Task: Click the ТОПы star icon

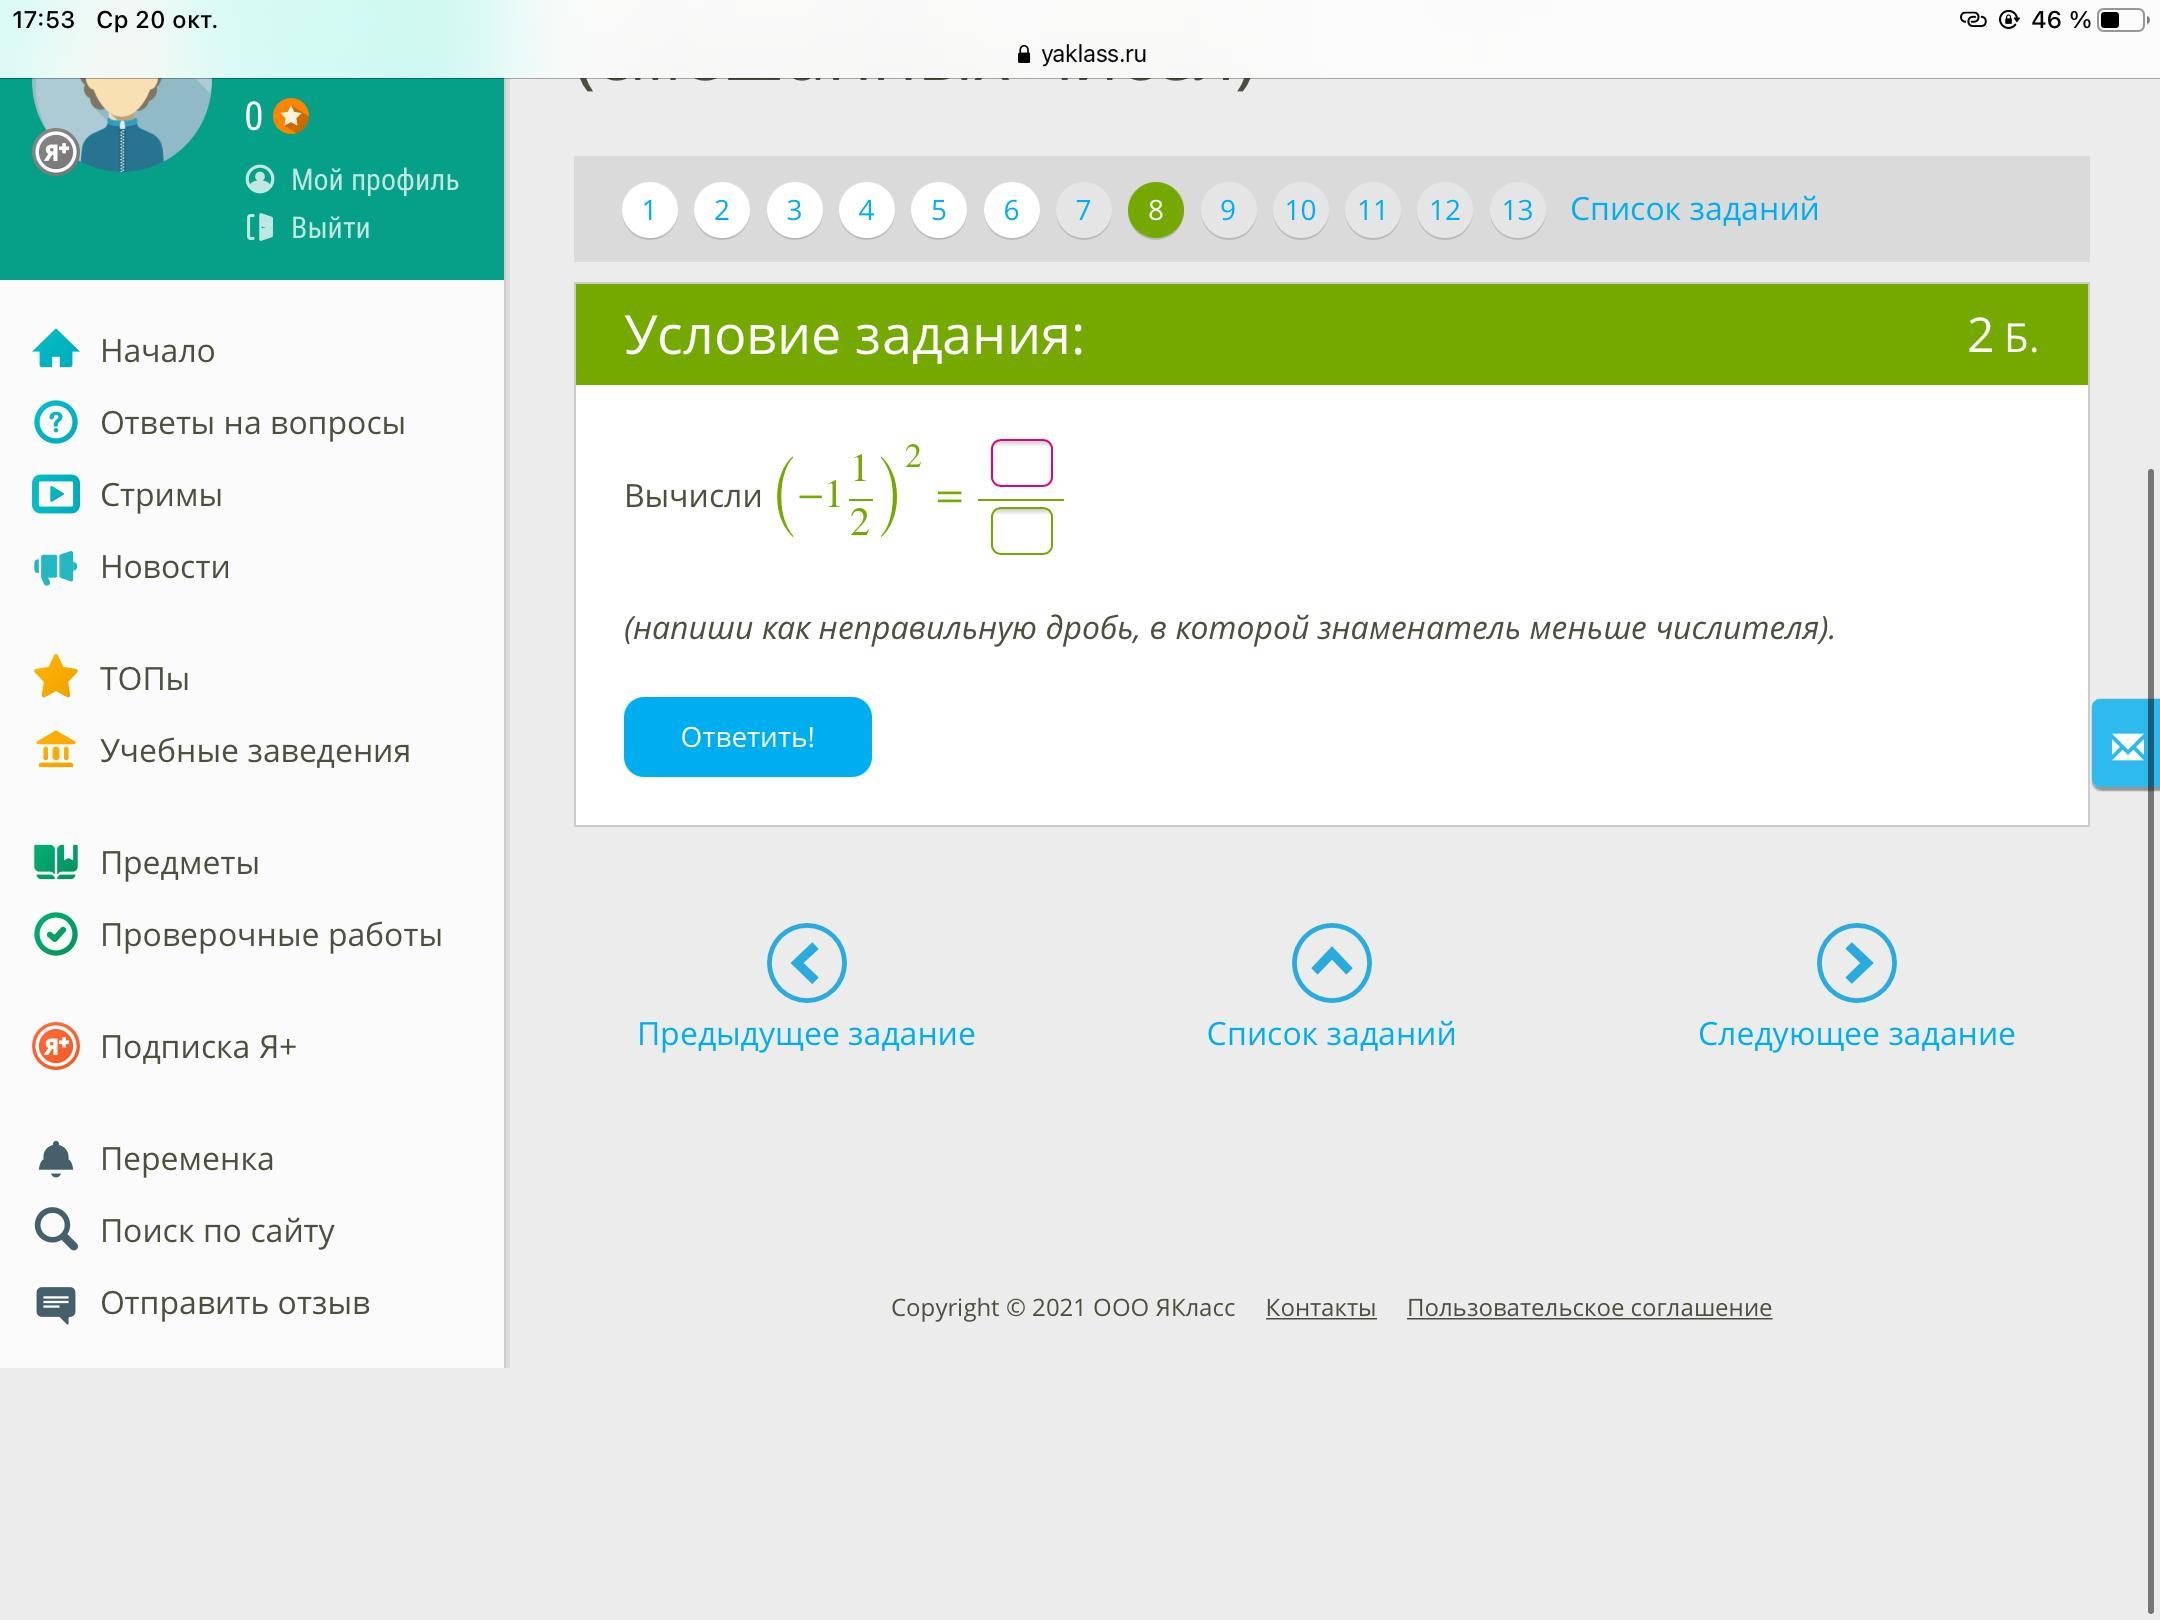Action: tap(56, 677)
